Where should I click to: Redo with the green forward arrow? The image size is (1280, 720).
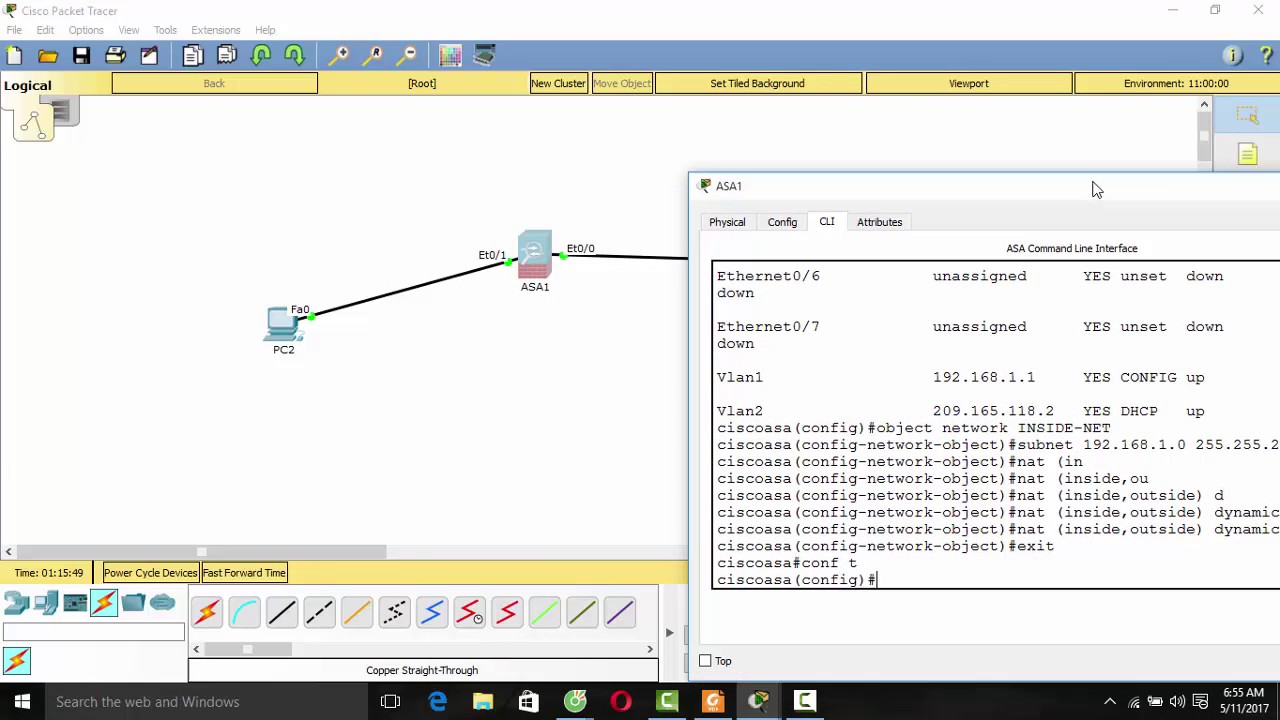click(294, 56)
